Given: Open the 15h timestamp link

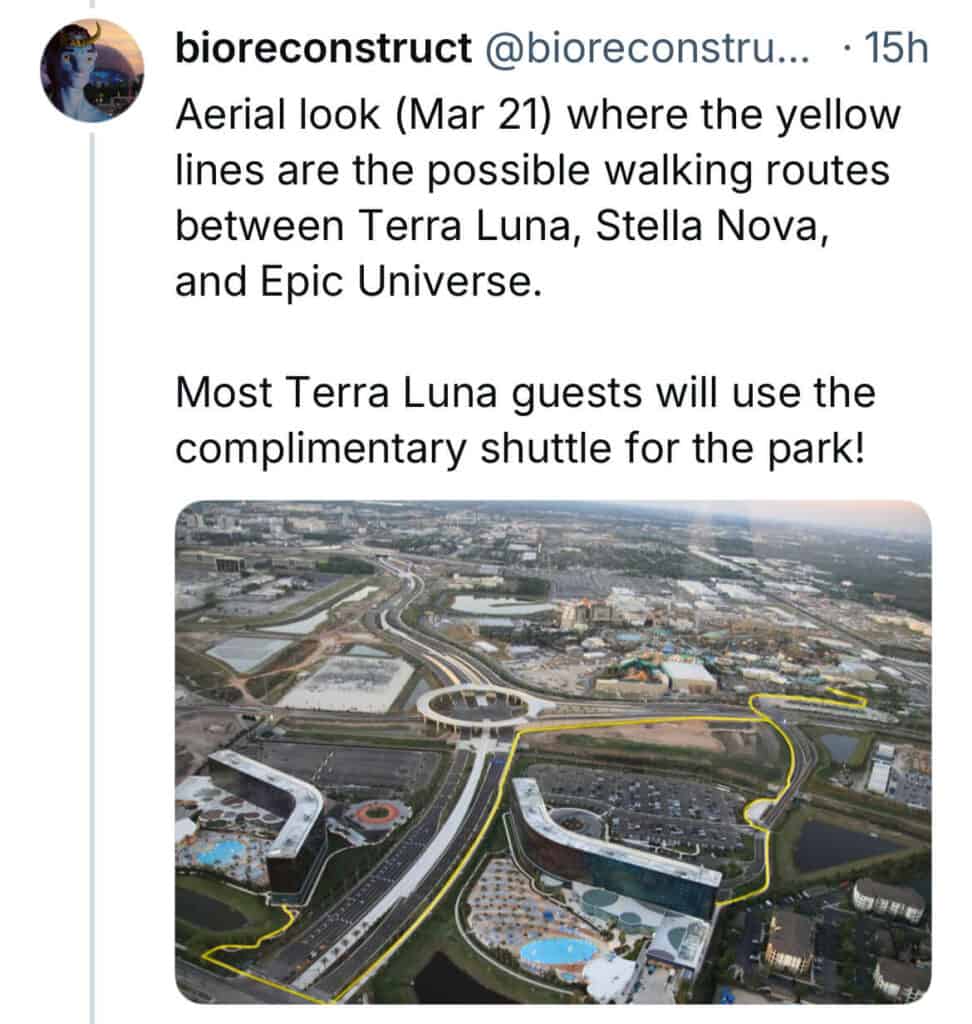Looking at the screenshot, I should [x=896, y=49].
